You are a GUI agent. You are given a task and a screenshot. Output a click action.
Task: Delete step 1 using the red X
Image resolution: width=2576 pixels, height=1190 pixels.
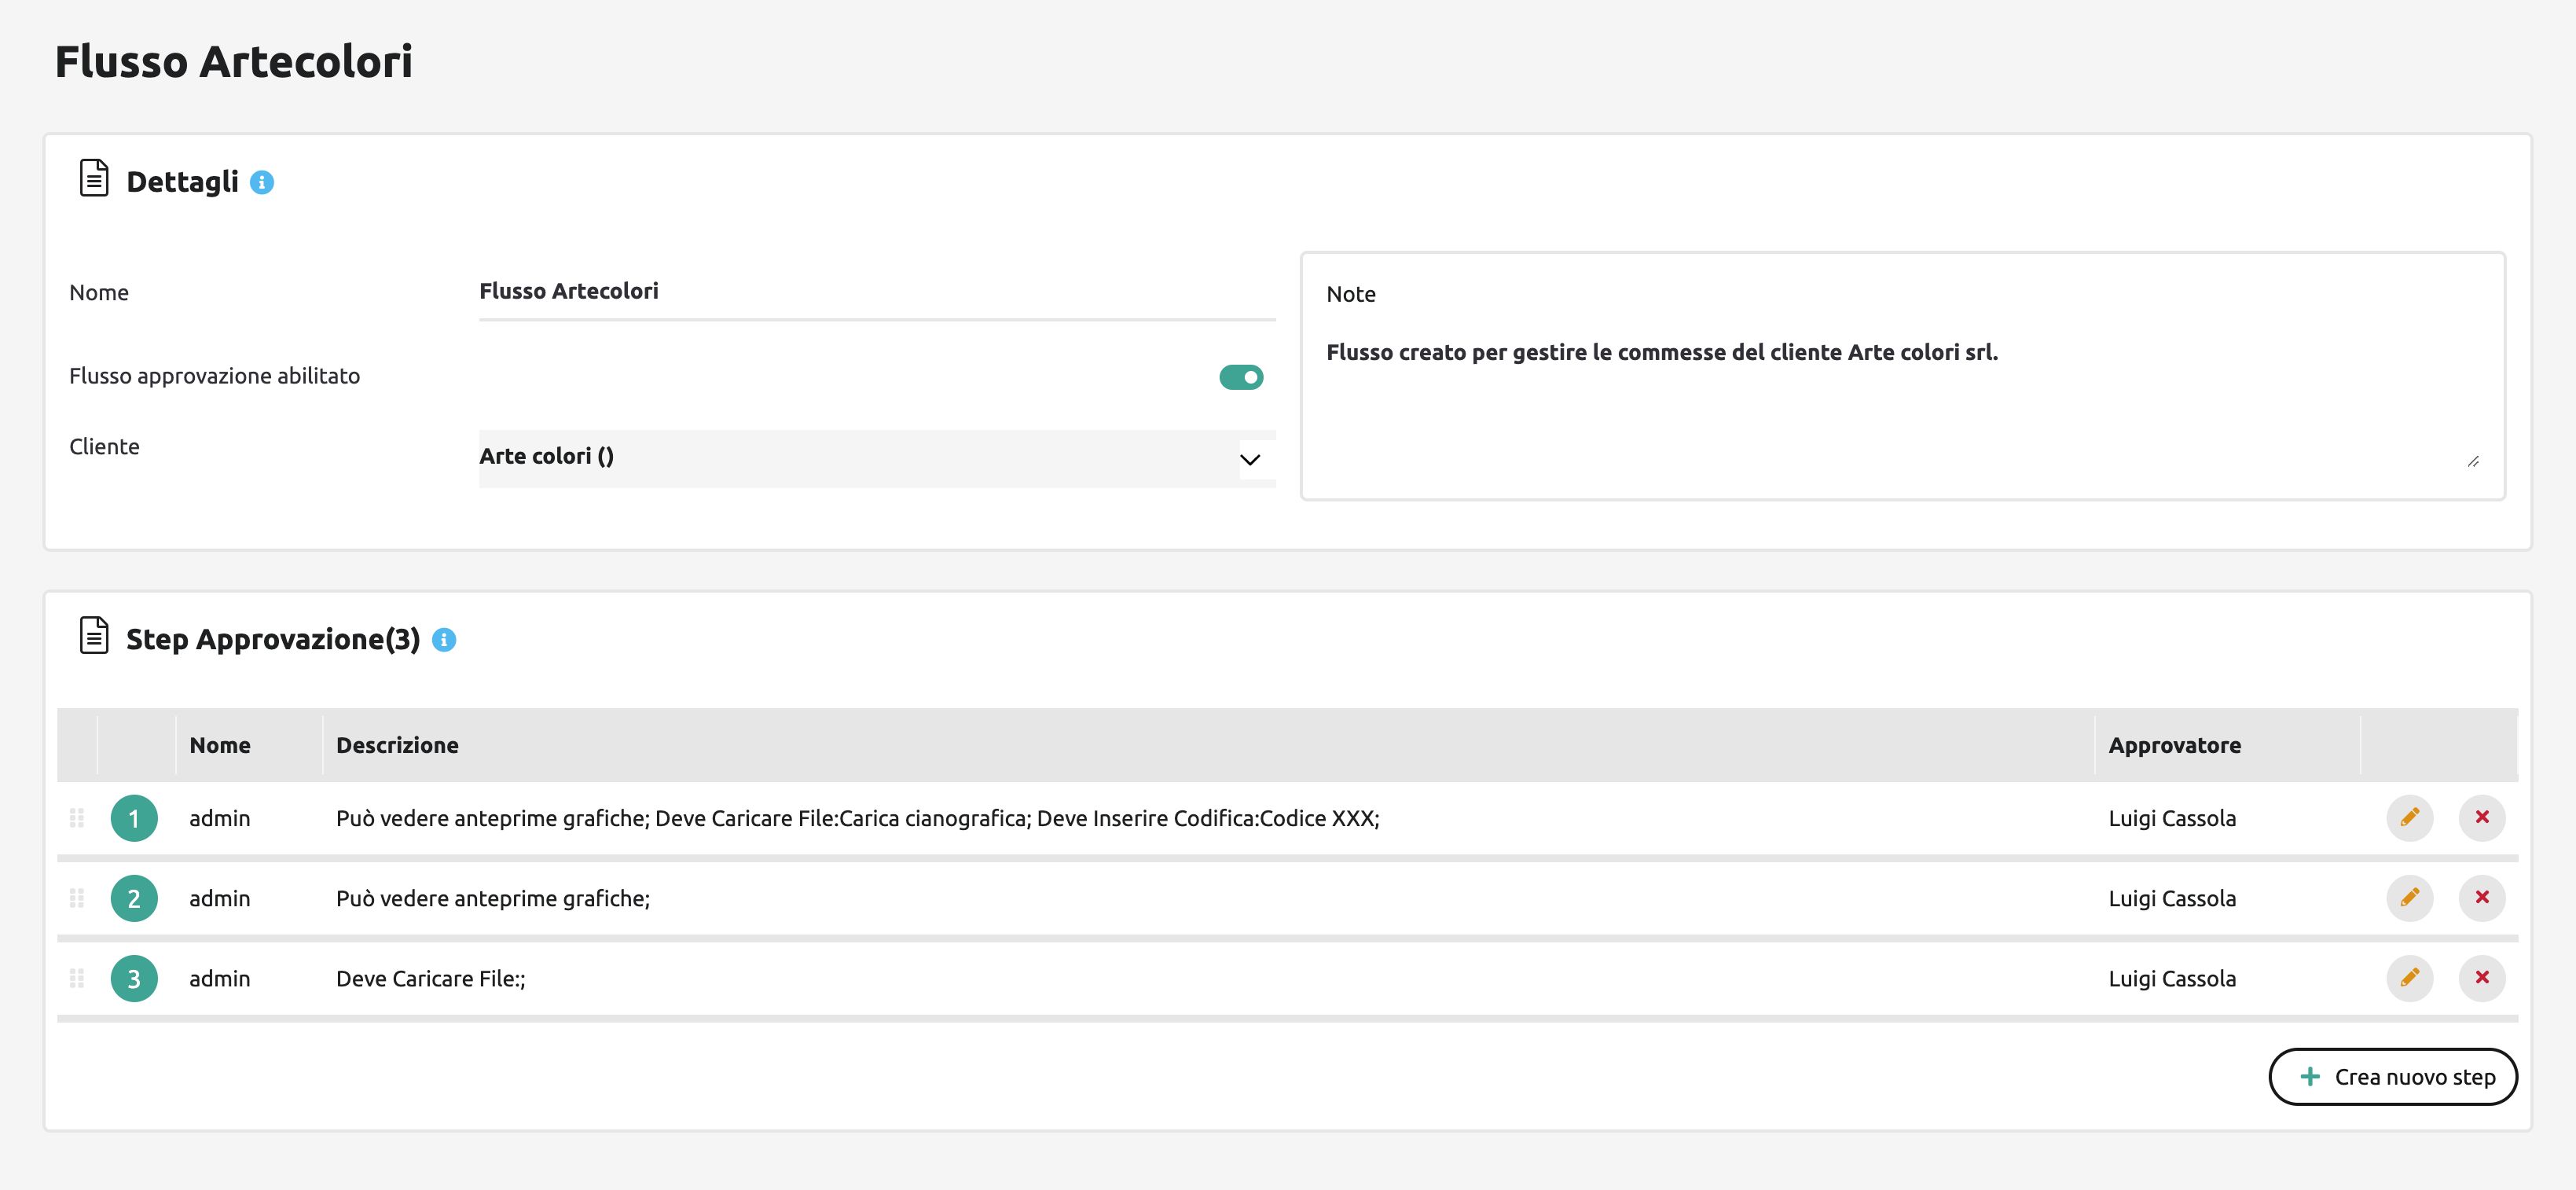2481,817
